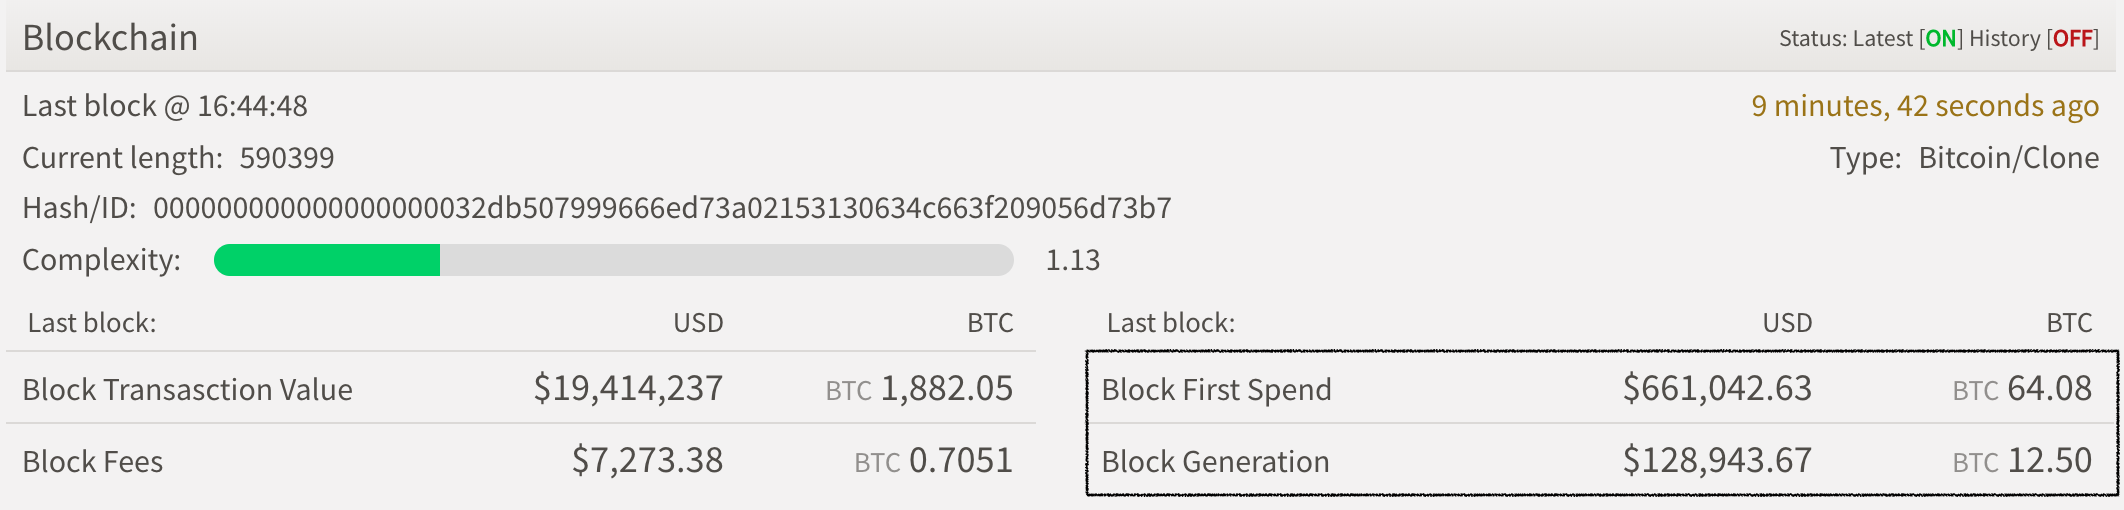Click the $19,414,237 transaction value amount
Viewport: 2124px width, 510px height.
pos(628,388)
